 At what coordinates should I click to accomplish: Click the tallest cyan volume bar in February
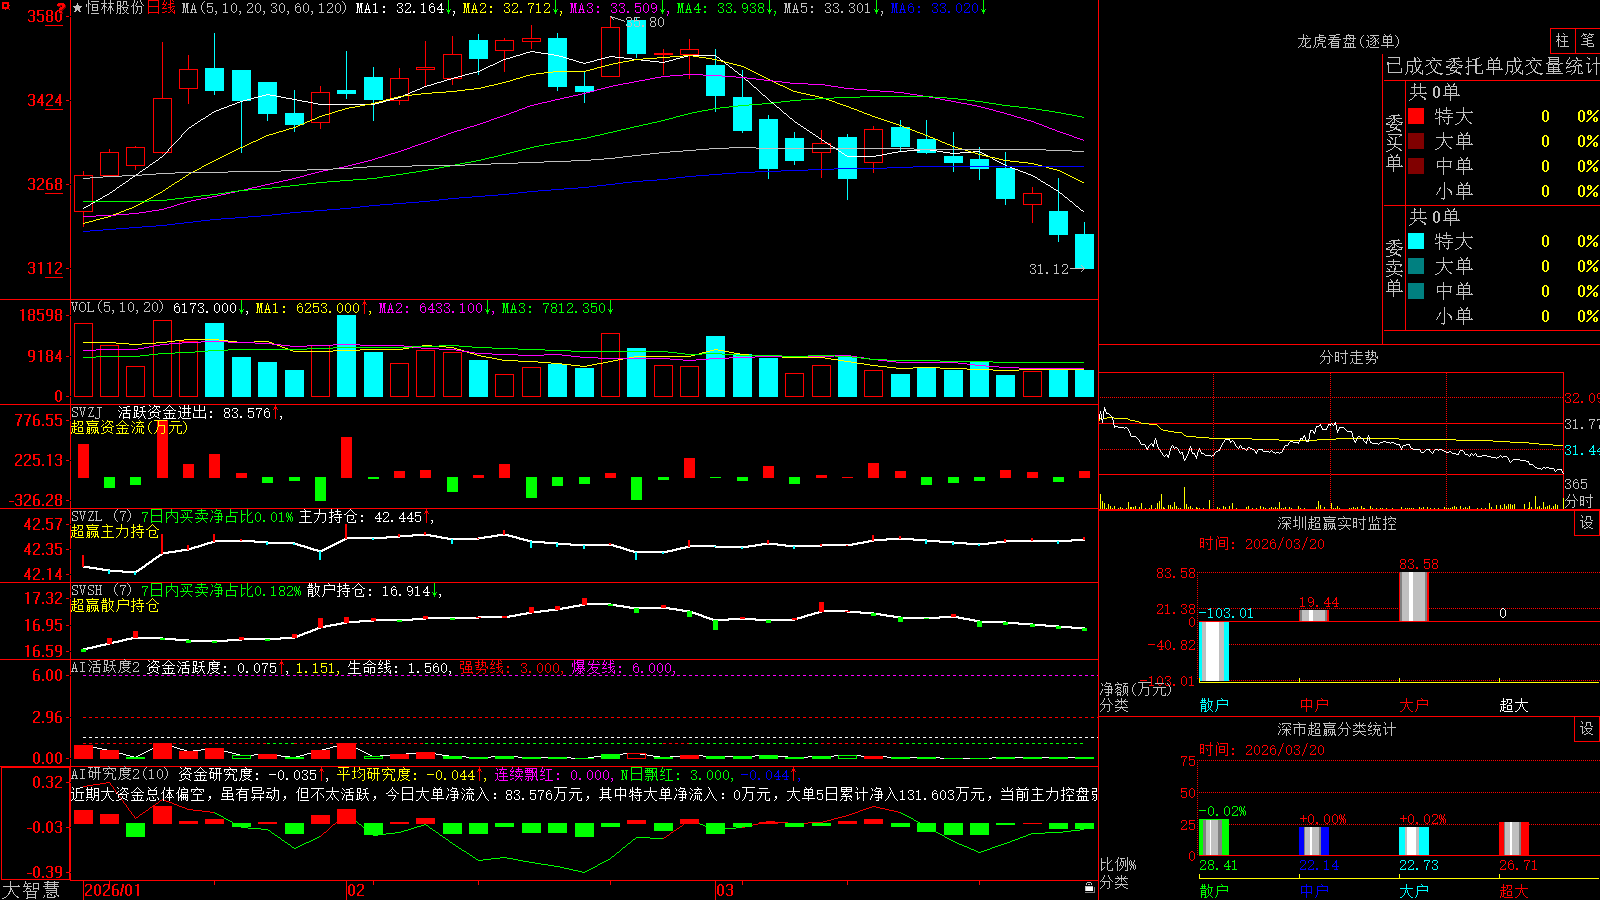347,356
